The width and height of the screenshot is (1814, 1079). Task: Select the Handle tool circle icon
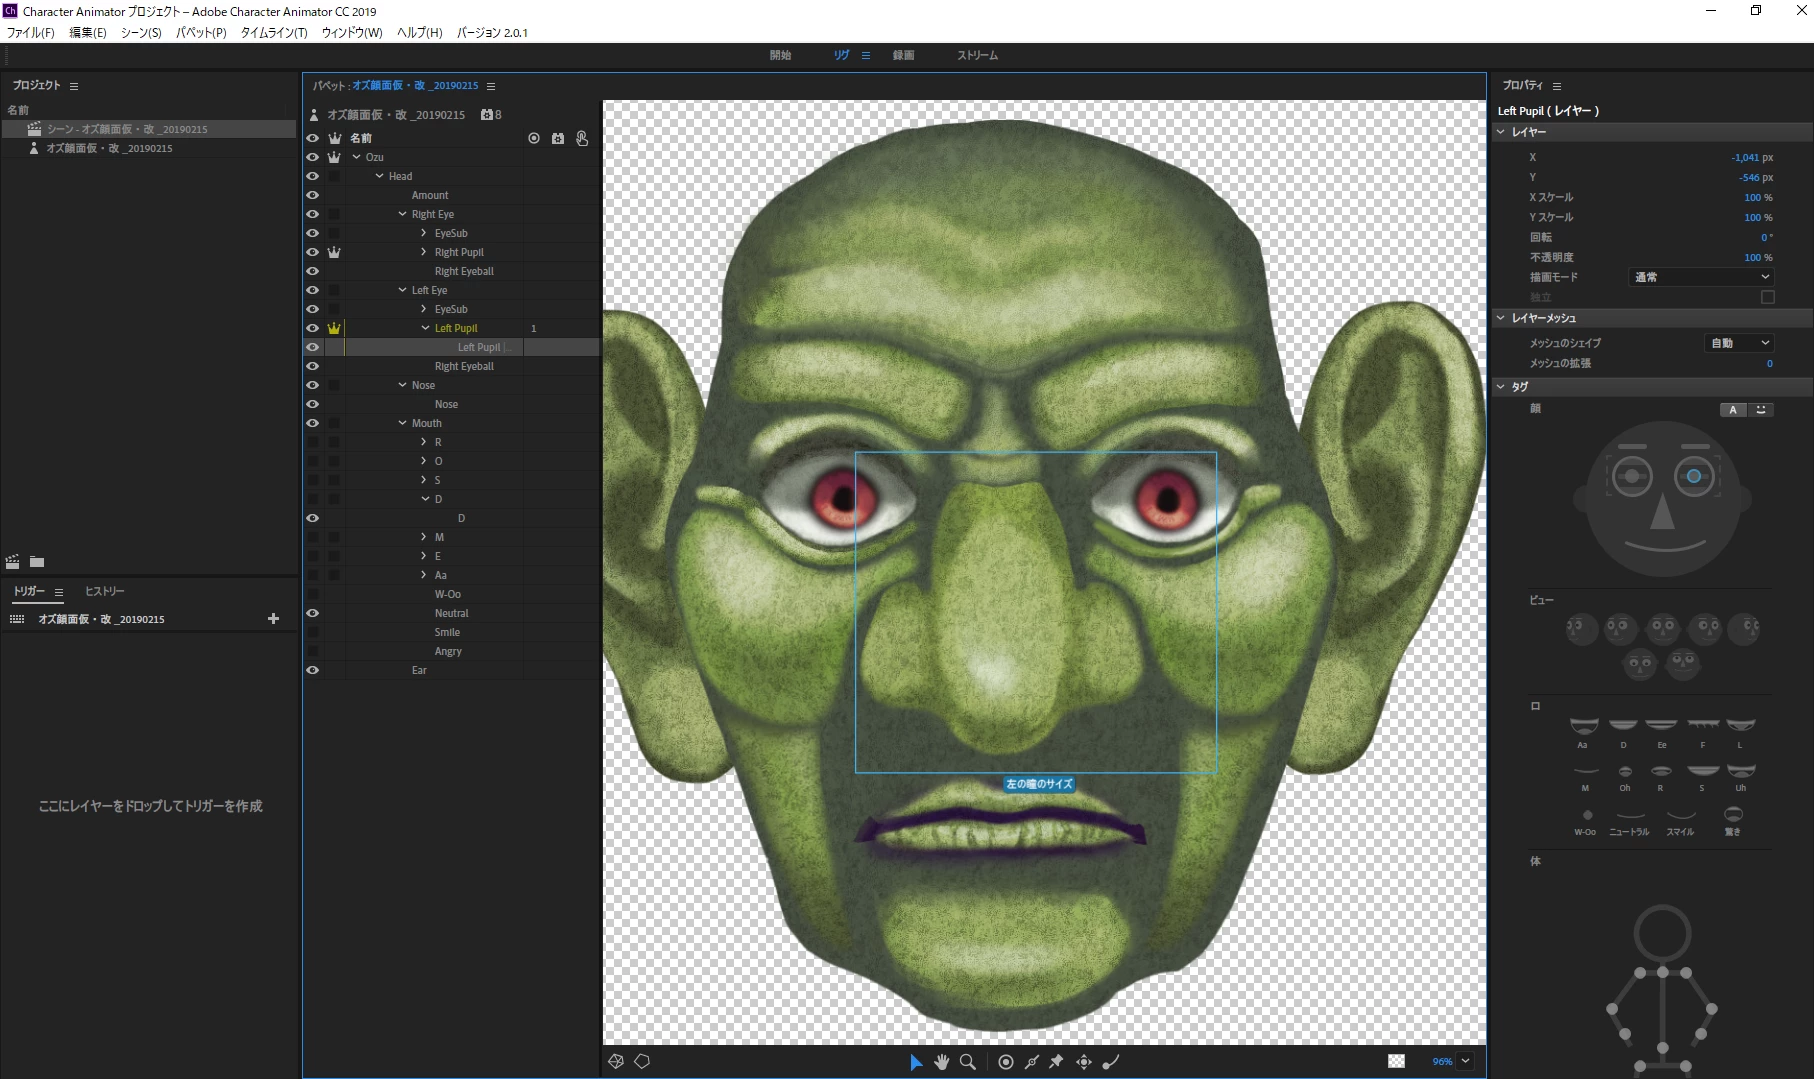1006,1062
